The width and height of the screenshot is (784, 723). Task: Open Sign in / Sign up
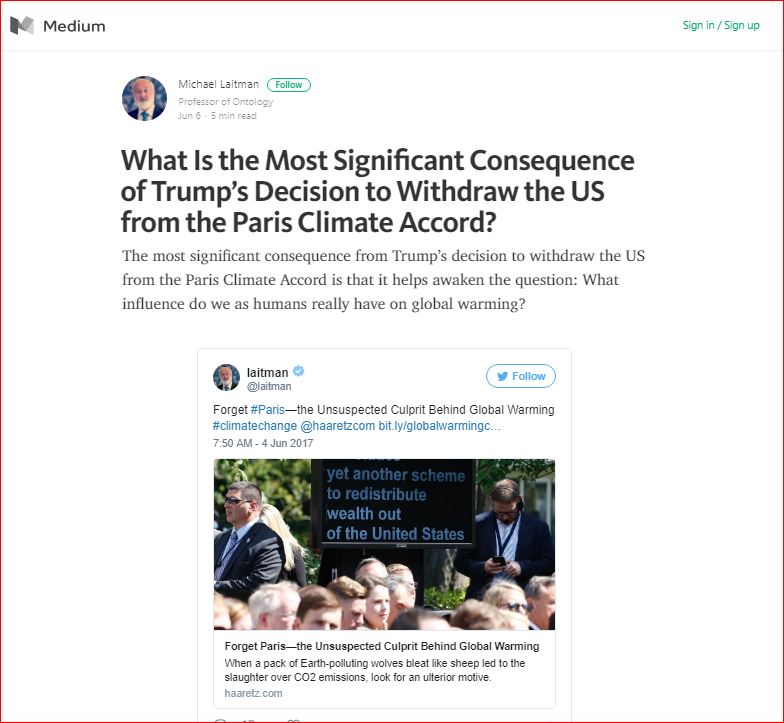click(720, 25)
